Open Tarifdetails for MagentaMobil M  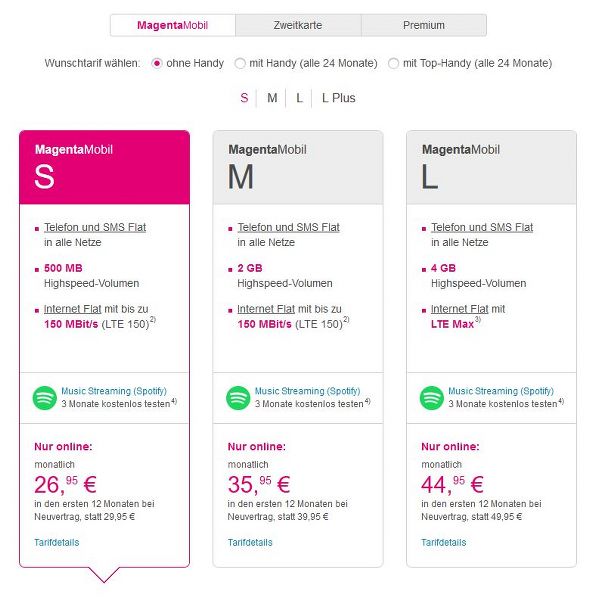(250, 542)
